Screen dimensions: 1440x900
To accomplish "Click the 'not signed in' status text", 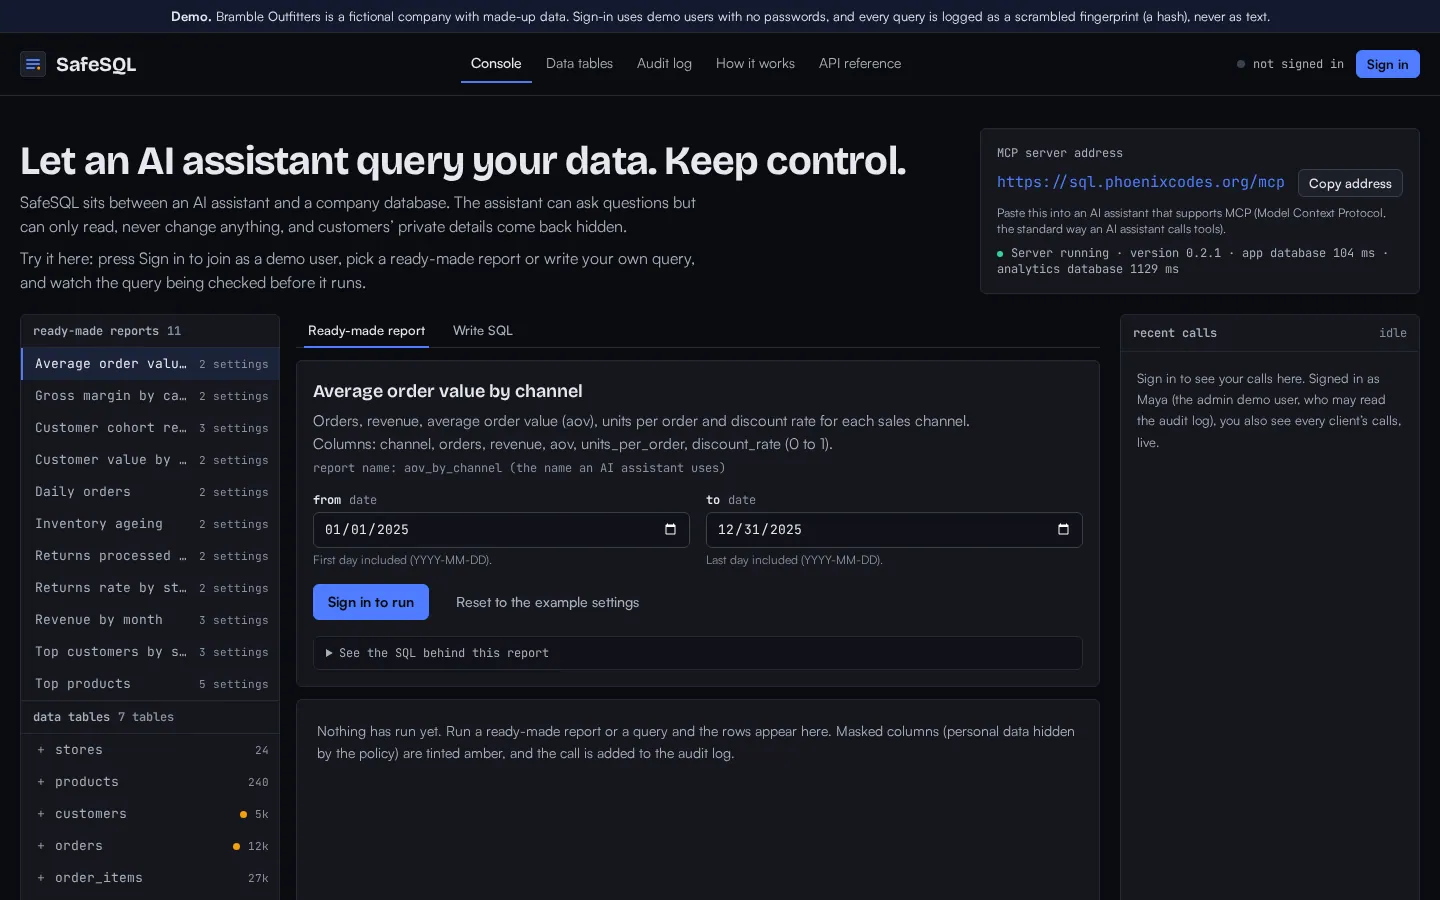I will (1298, 64).
